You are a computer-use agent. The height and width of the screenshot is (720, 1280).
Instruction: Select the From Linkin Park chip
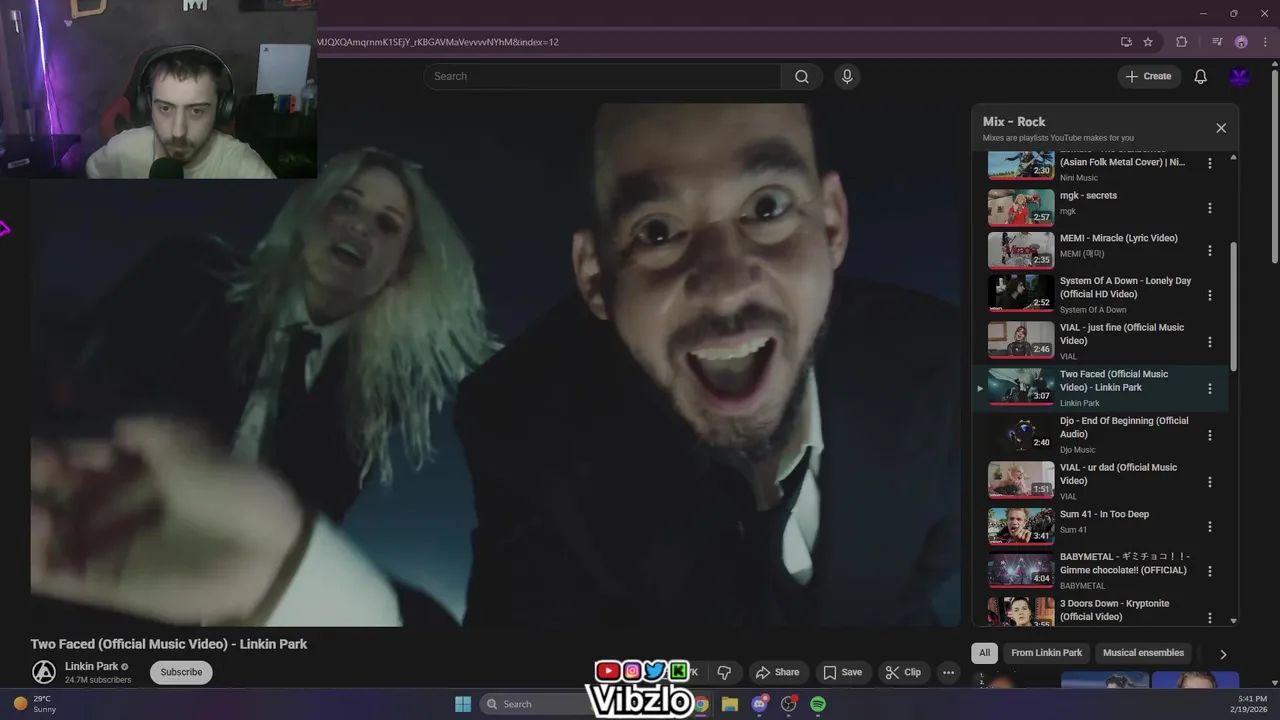pos(1046,653)
